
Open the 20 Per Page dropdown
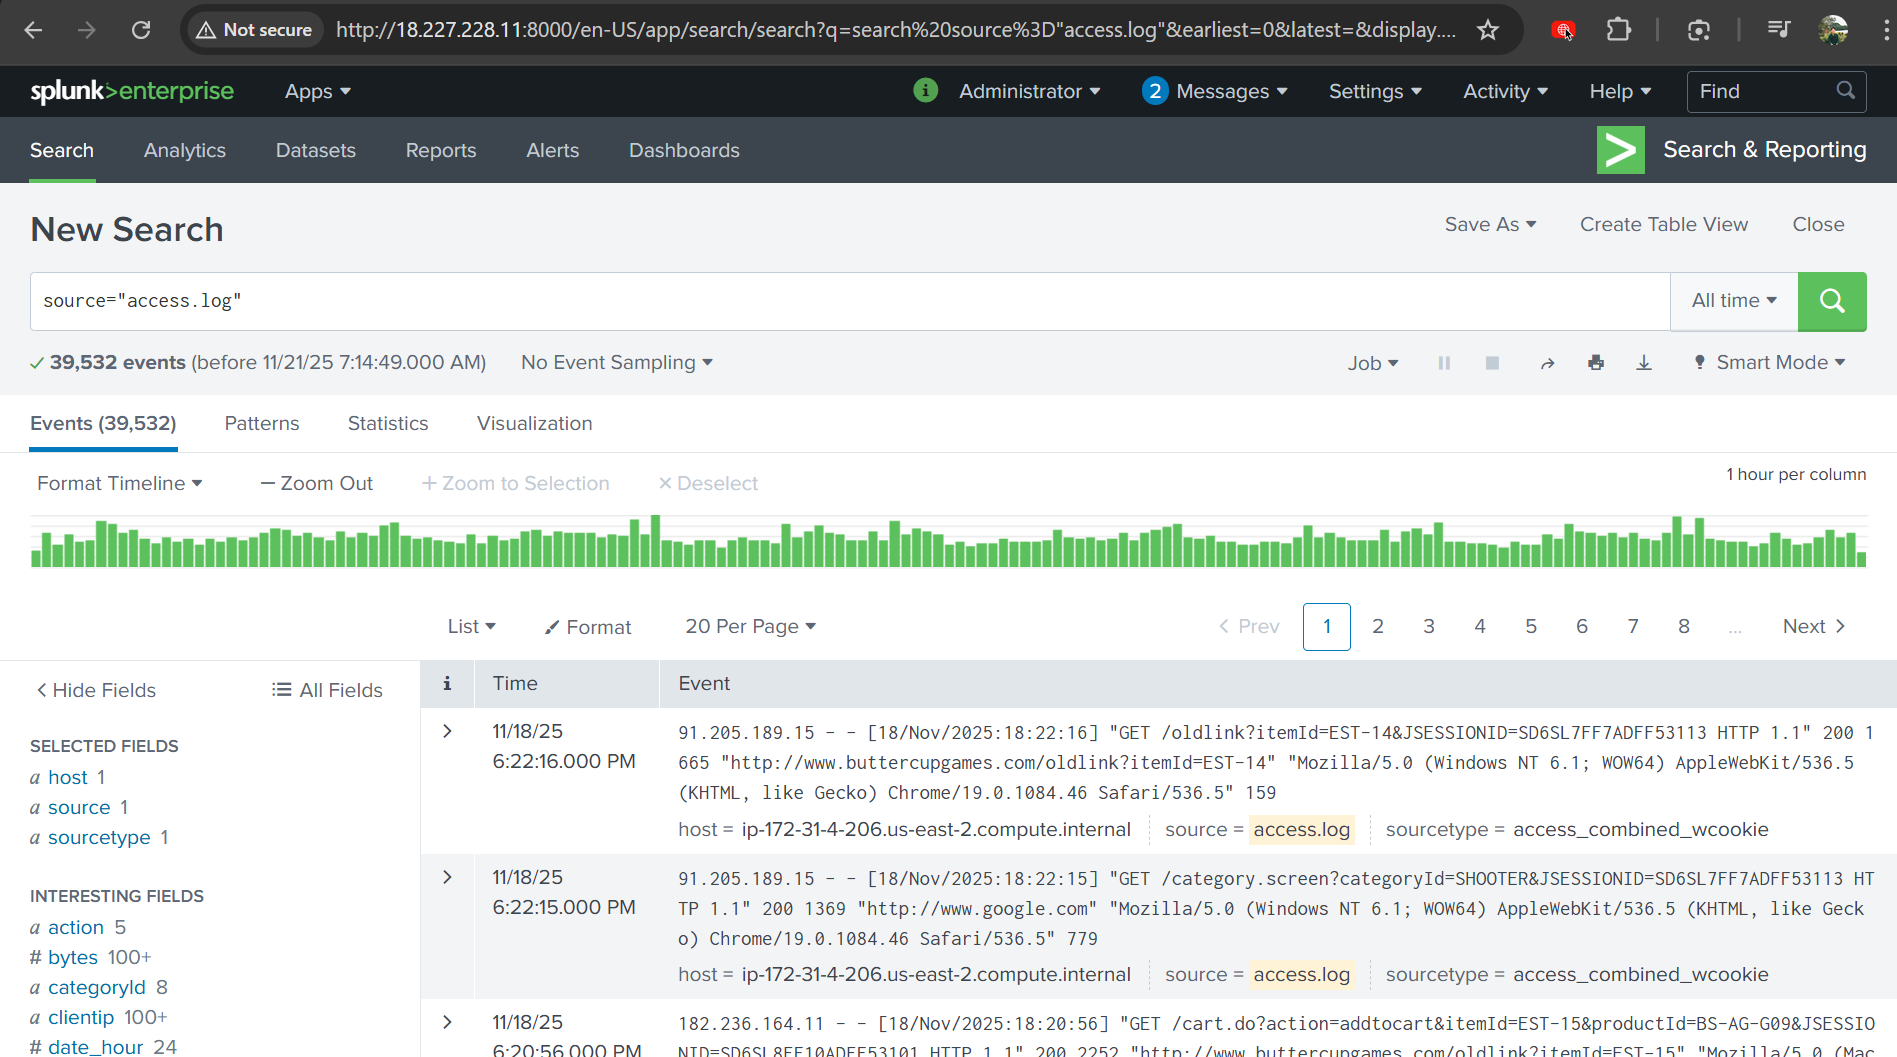[750, 627]
